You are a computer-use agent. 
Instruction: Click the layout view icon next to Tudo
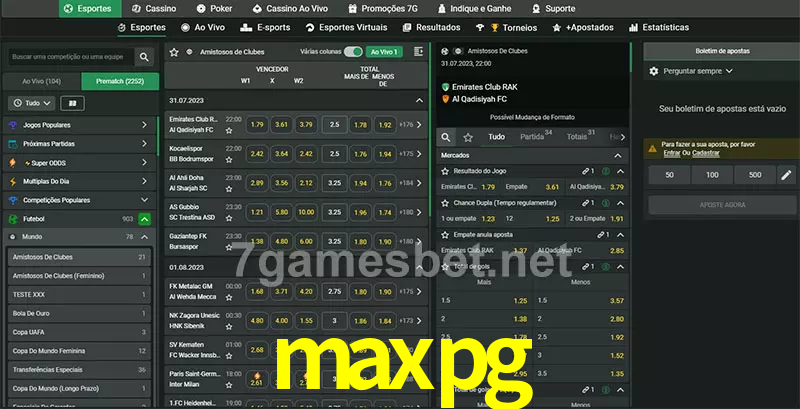click(x=72, y=102)
